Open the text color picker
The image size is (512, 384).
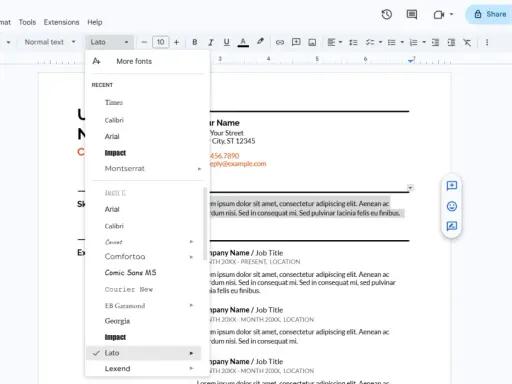tap(243, 42)
